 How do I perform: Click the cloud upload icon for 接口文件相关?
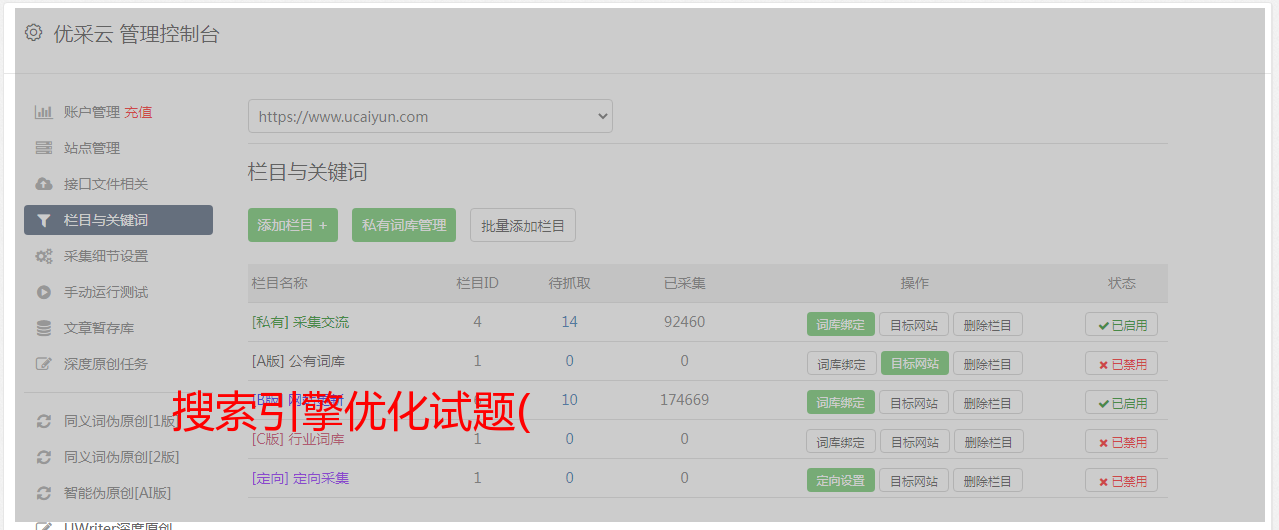tap(44, 184)
